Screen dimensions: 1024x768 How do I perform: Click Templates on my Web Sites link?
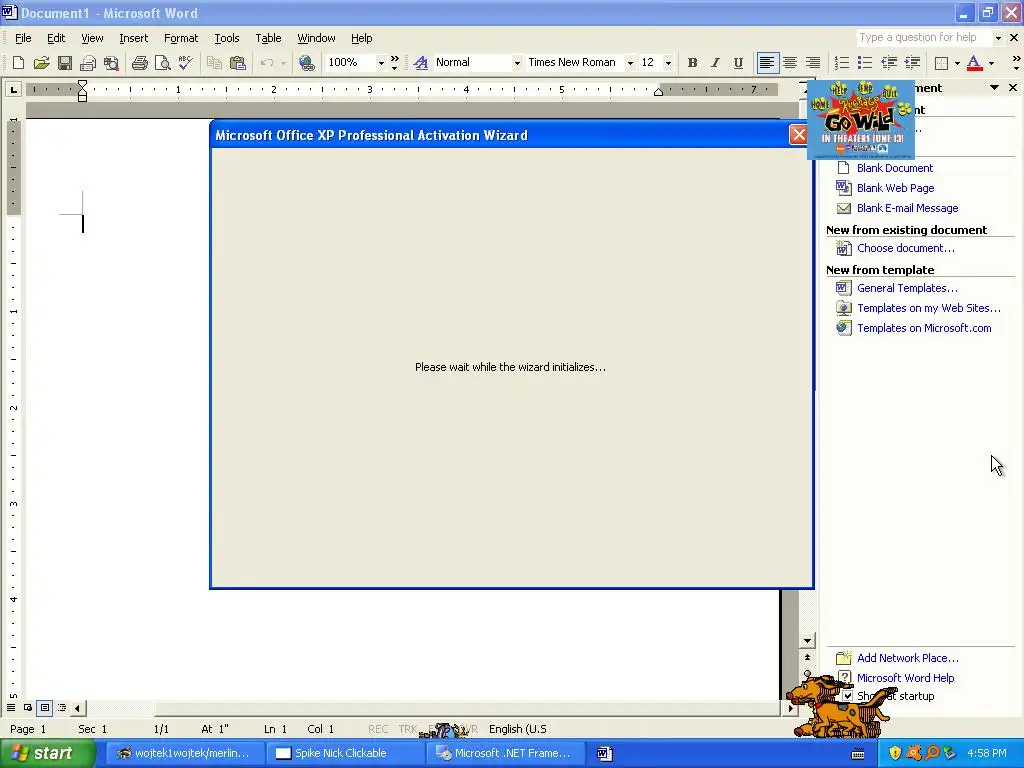point(929,308)
